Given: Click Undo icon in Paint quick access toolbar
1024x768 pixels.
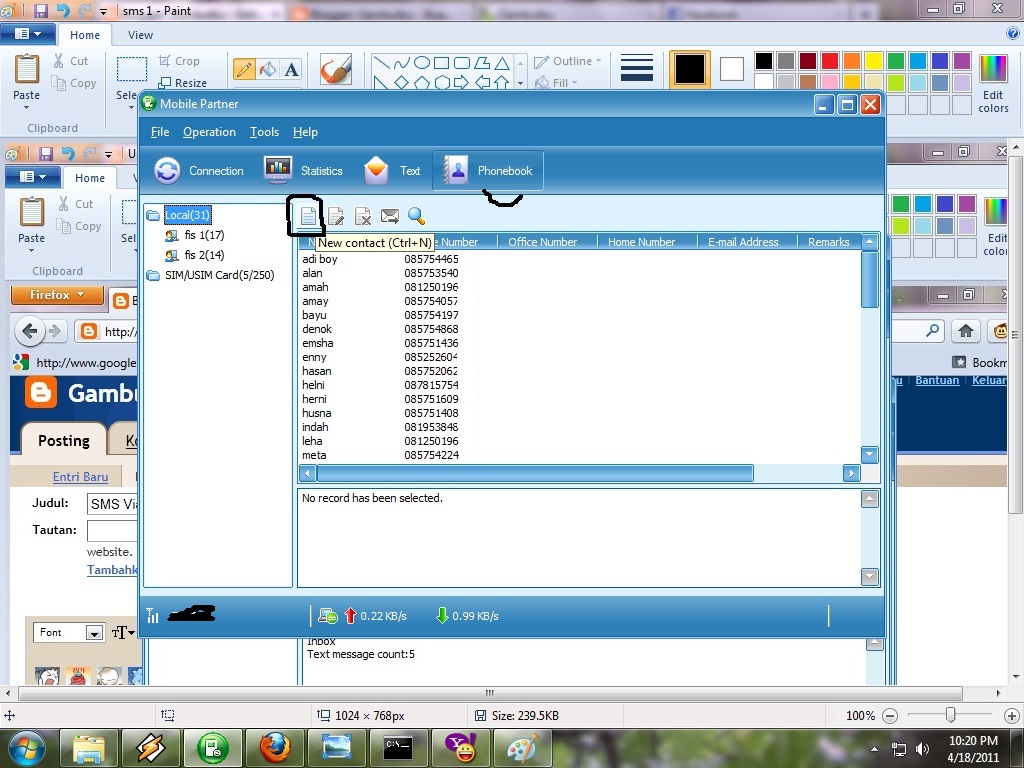Looking at the screenshot, I should coord(63,10).
